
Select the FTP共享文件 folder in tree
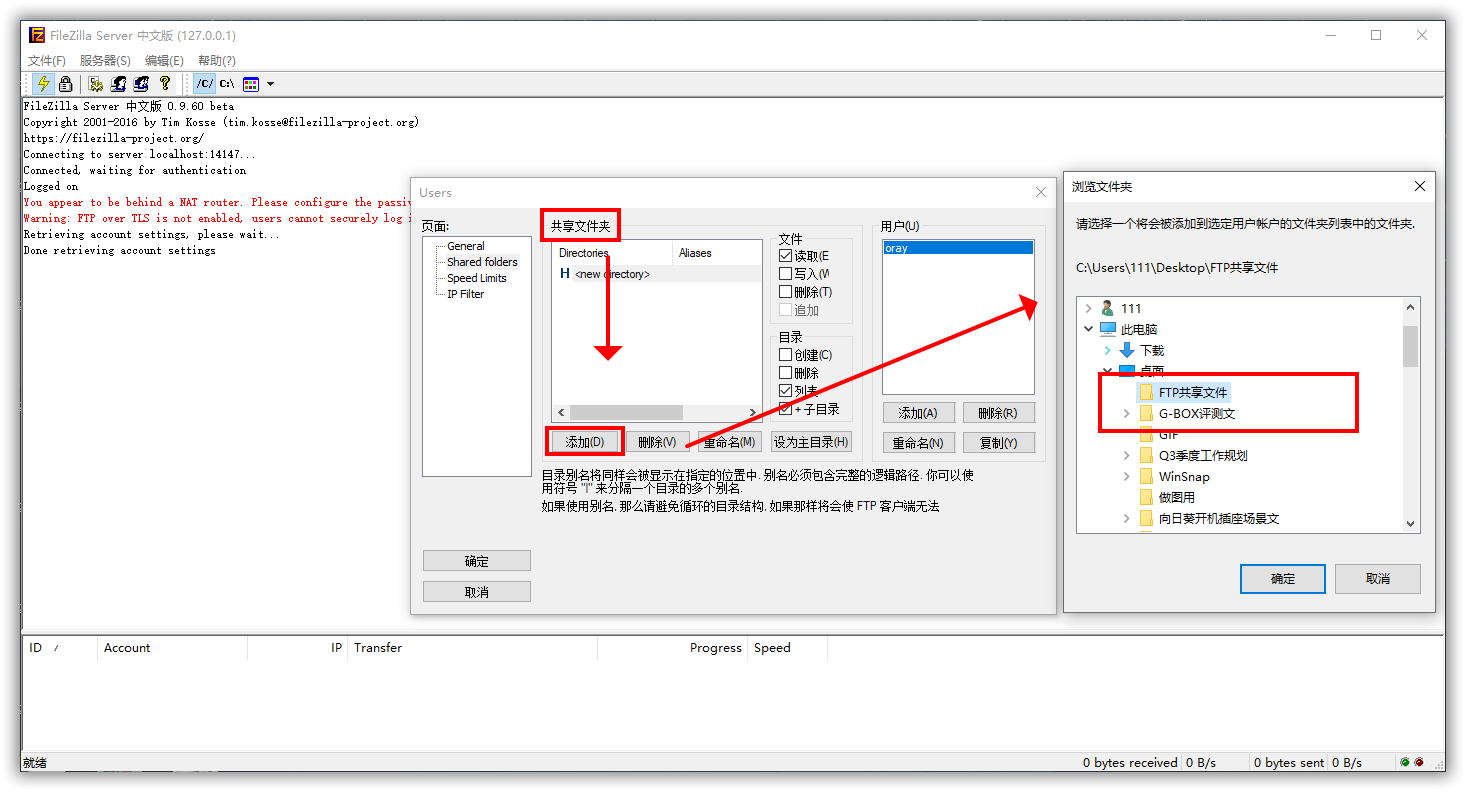(x=1193, y=392)
